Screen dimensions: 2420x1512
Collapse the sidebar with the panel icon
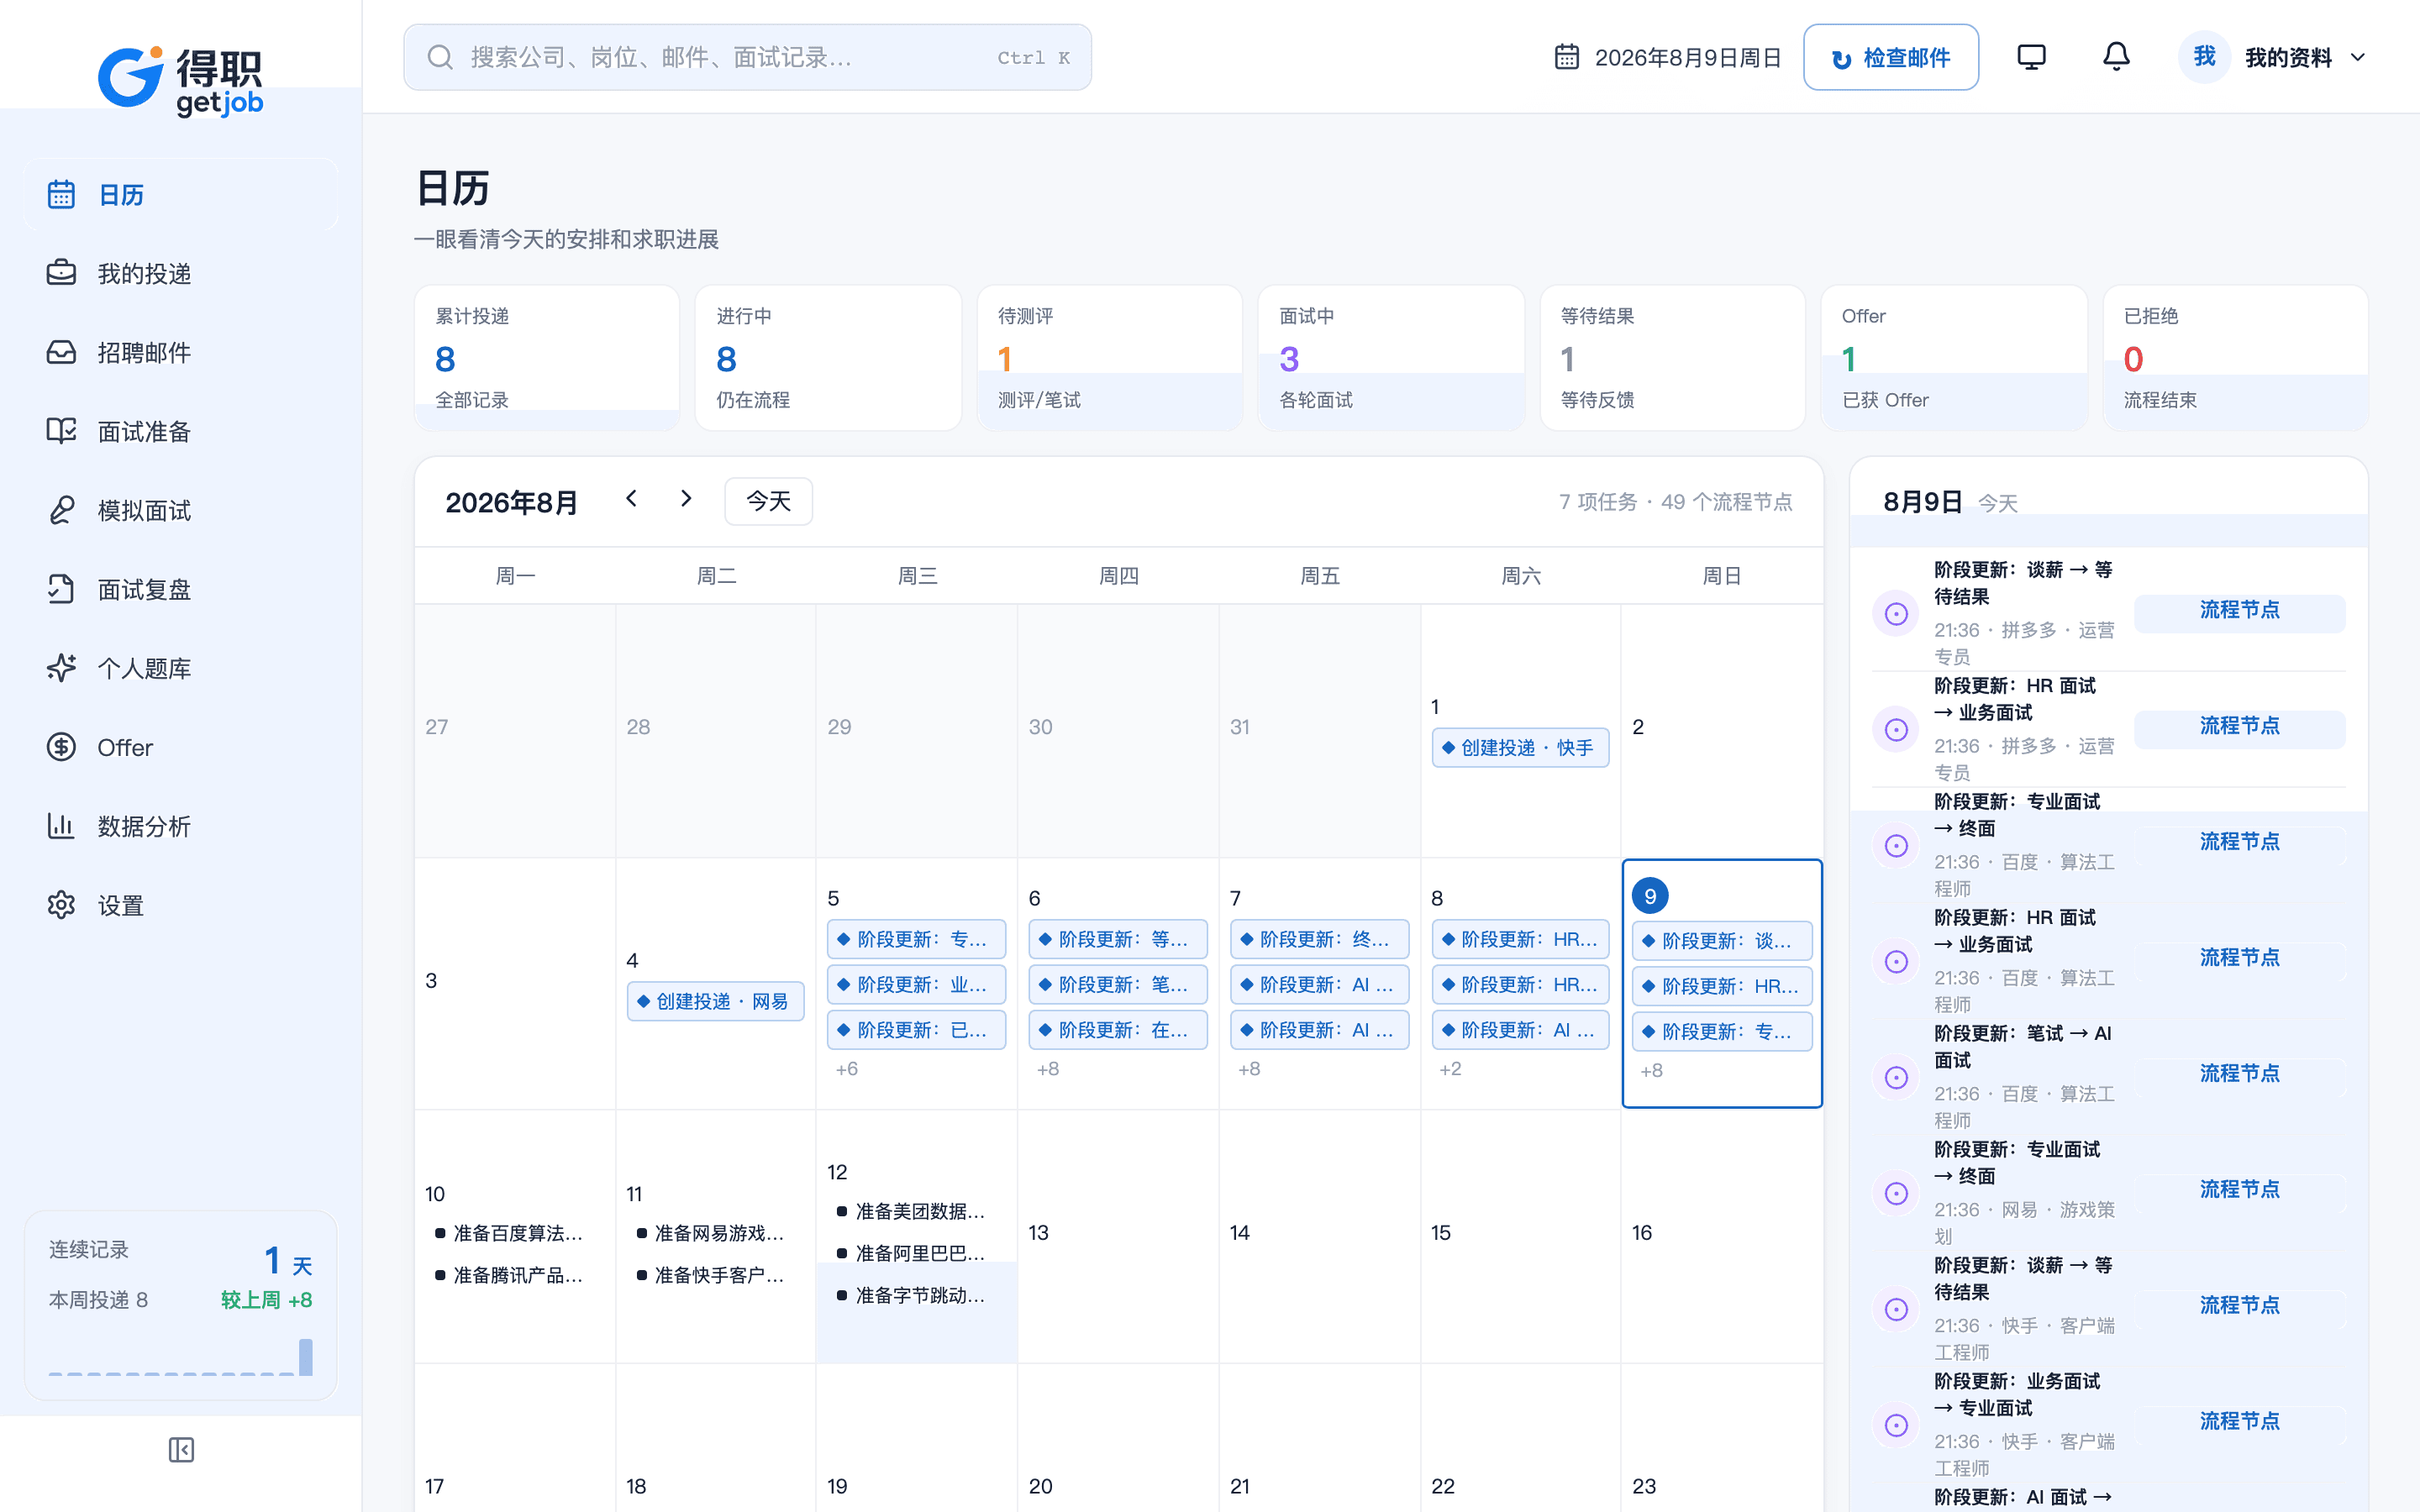coord(181,1449)
